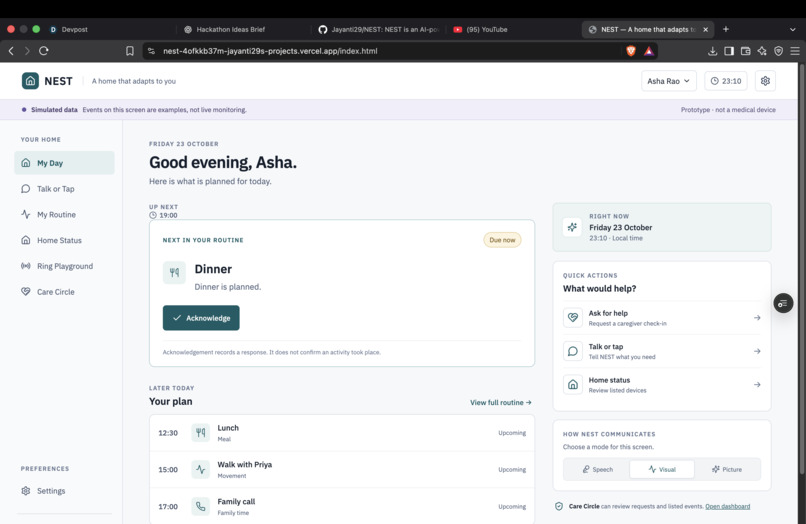Click the Family call phone icon

pos(200,507)
